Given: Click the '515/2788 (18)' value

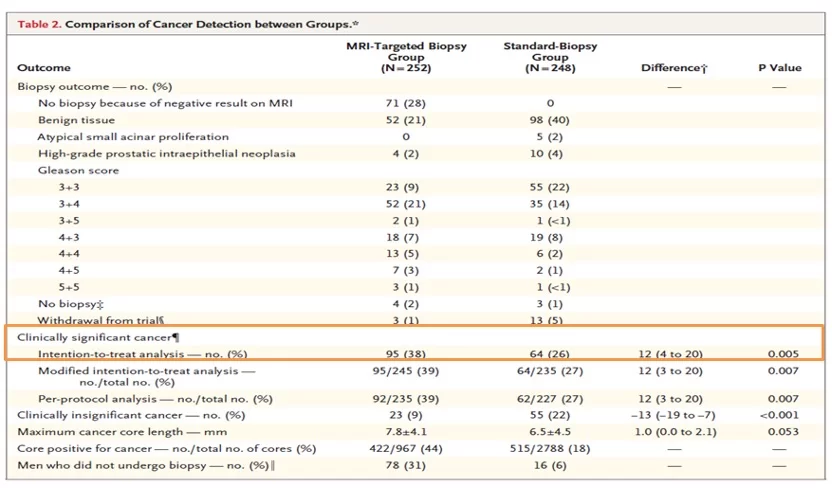Looking at the screenshot, I should 548,447.
